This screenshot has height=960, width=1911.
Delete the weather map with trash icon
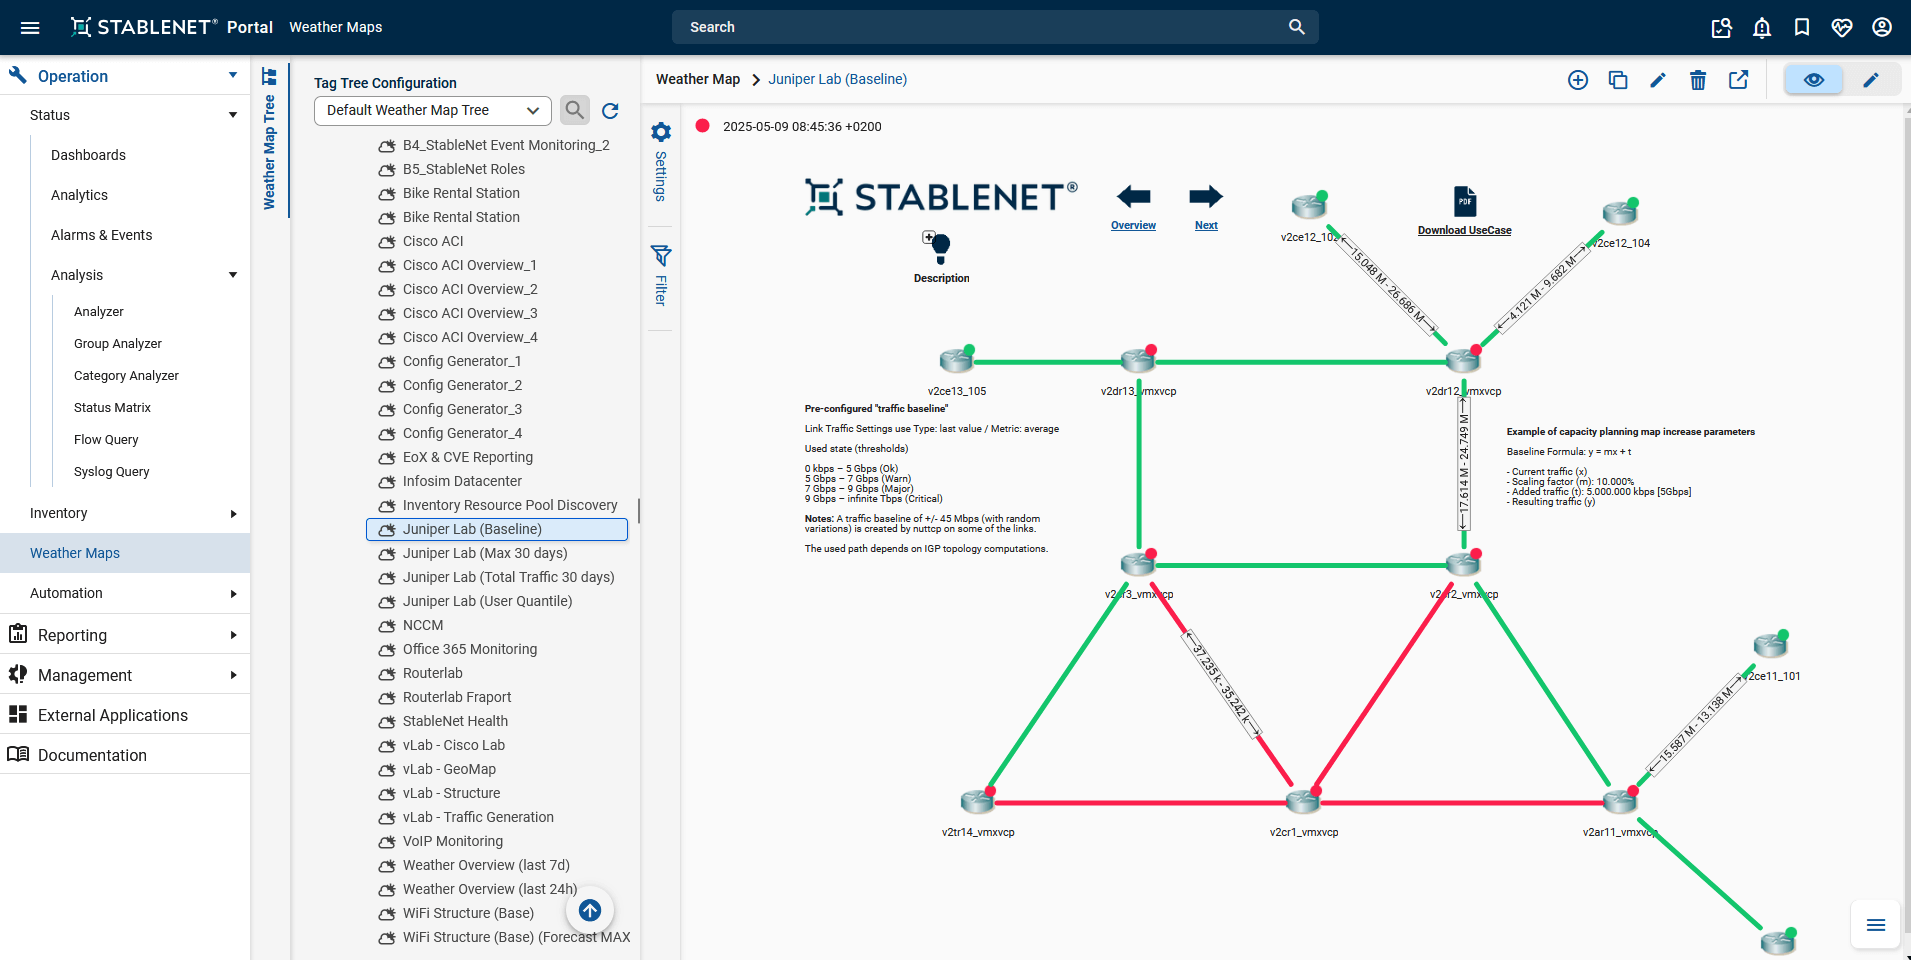[1698, 80]
